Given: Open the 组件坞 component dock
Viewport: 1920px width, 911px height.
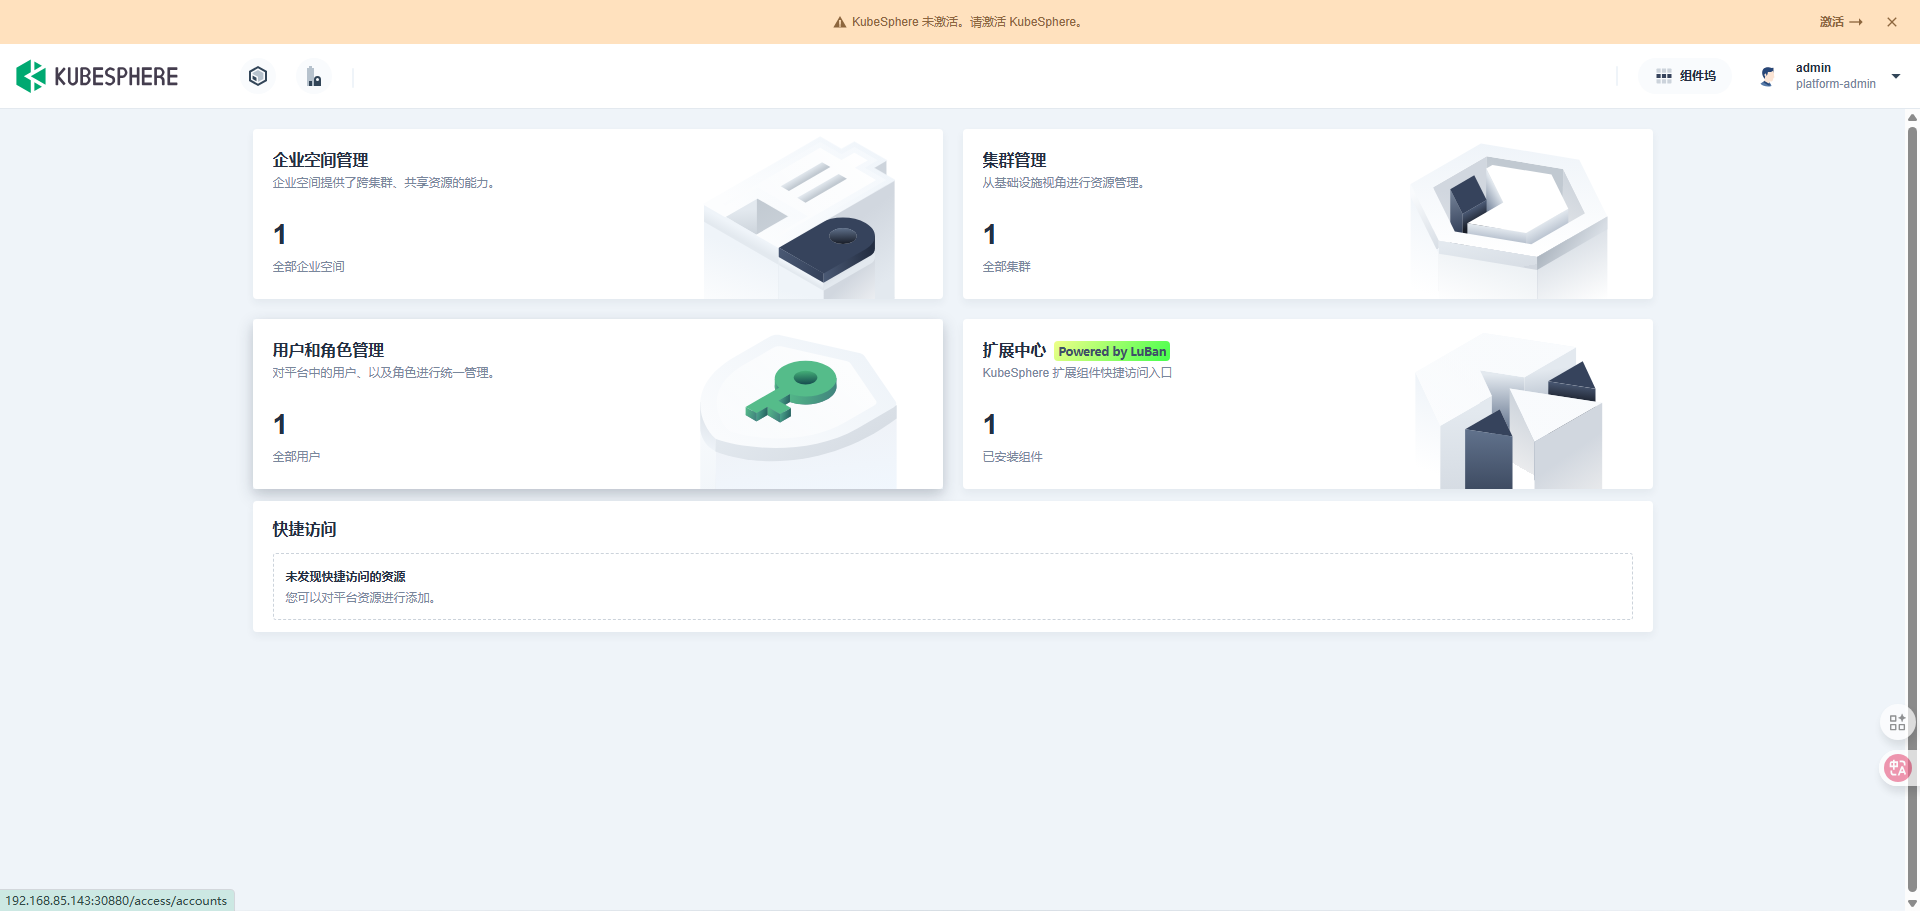Looking at the screenshot, I should [x=1686, y=76].
